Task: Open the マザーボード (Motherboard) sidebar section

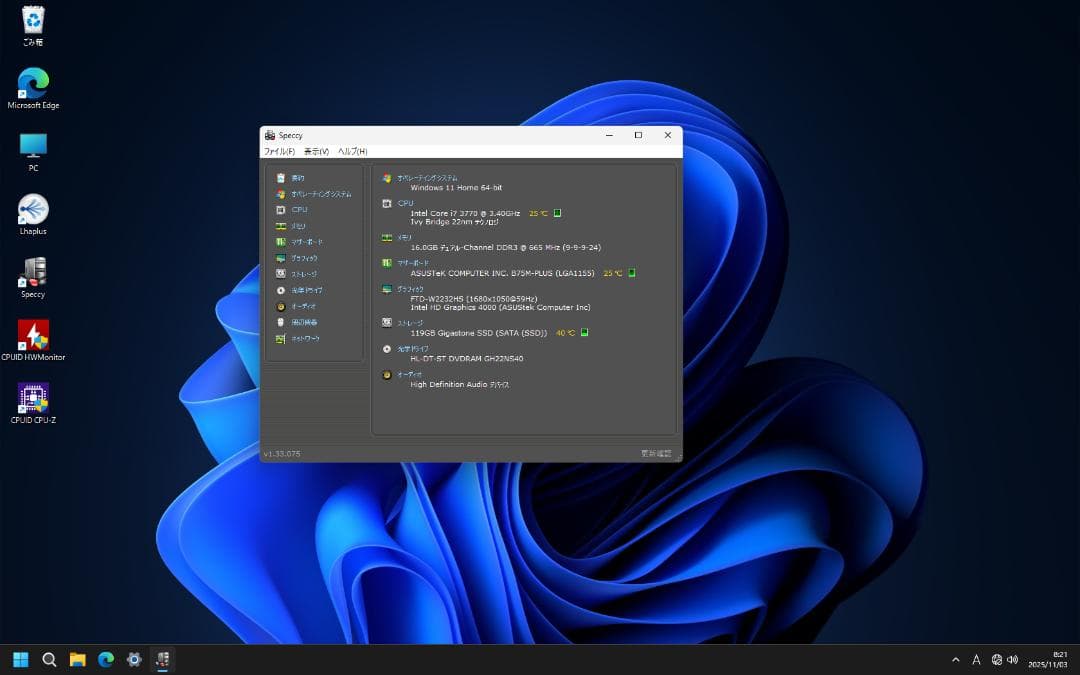Action: pos(306,242)
